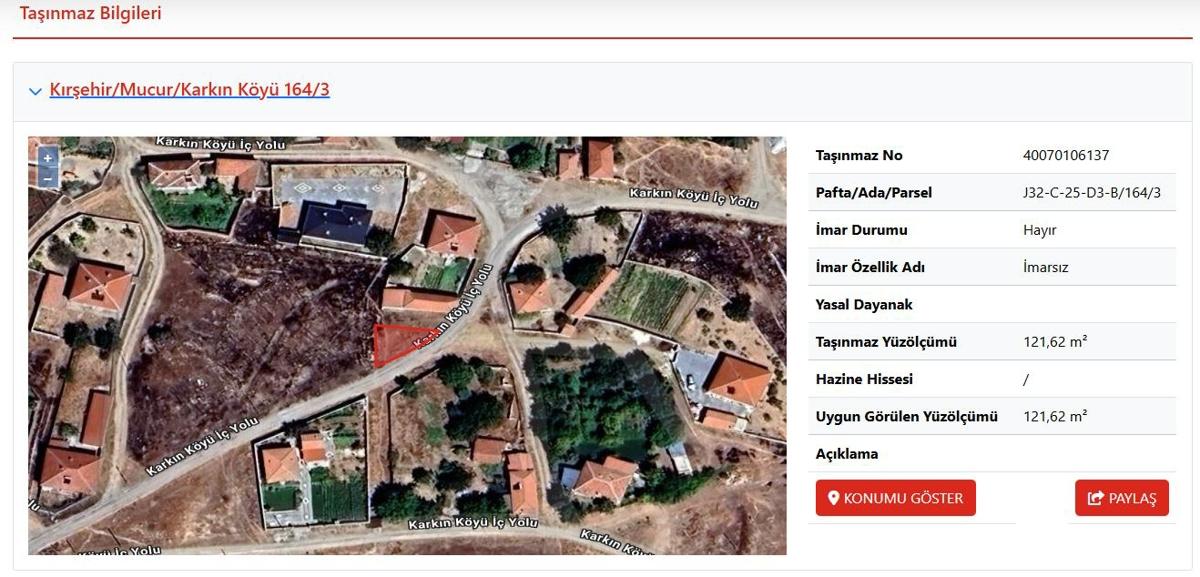
Task: Click the Pafta/Ada/Parsel value J32-C-25-D3-B/164/3
Action: point(1092,192)
